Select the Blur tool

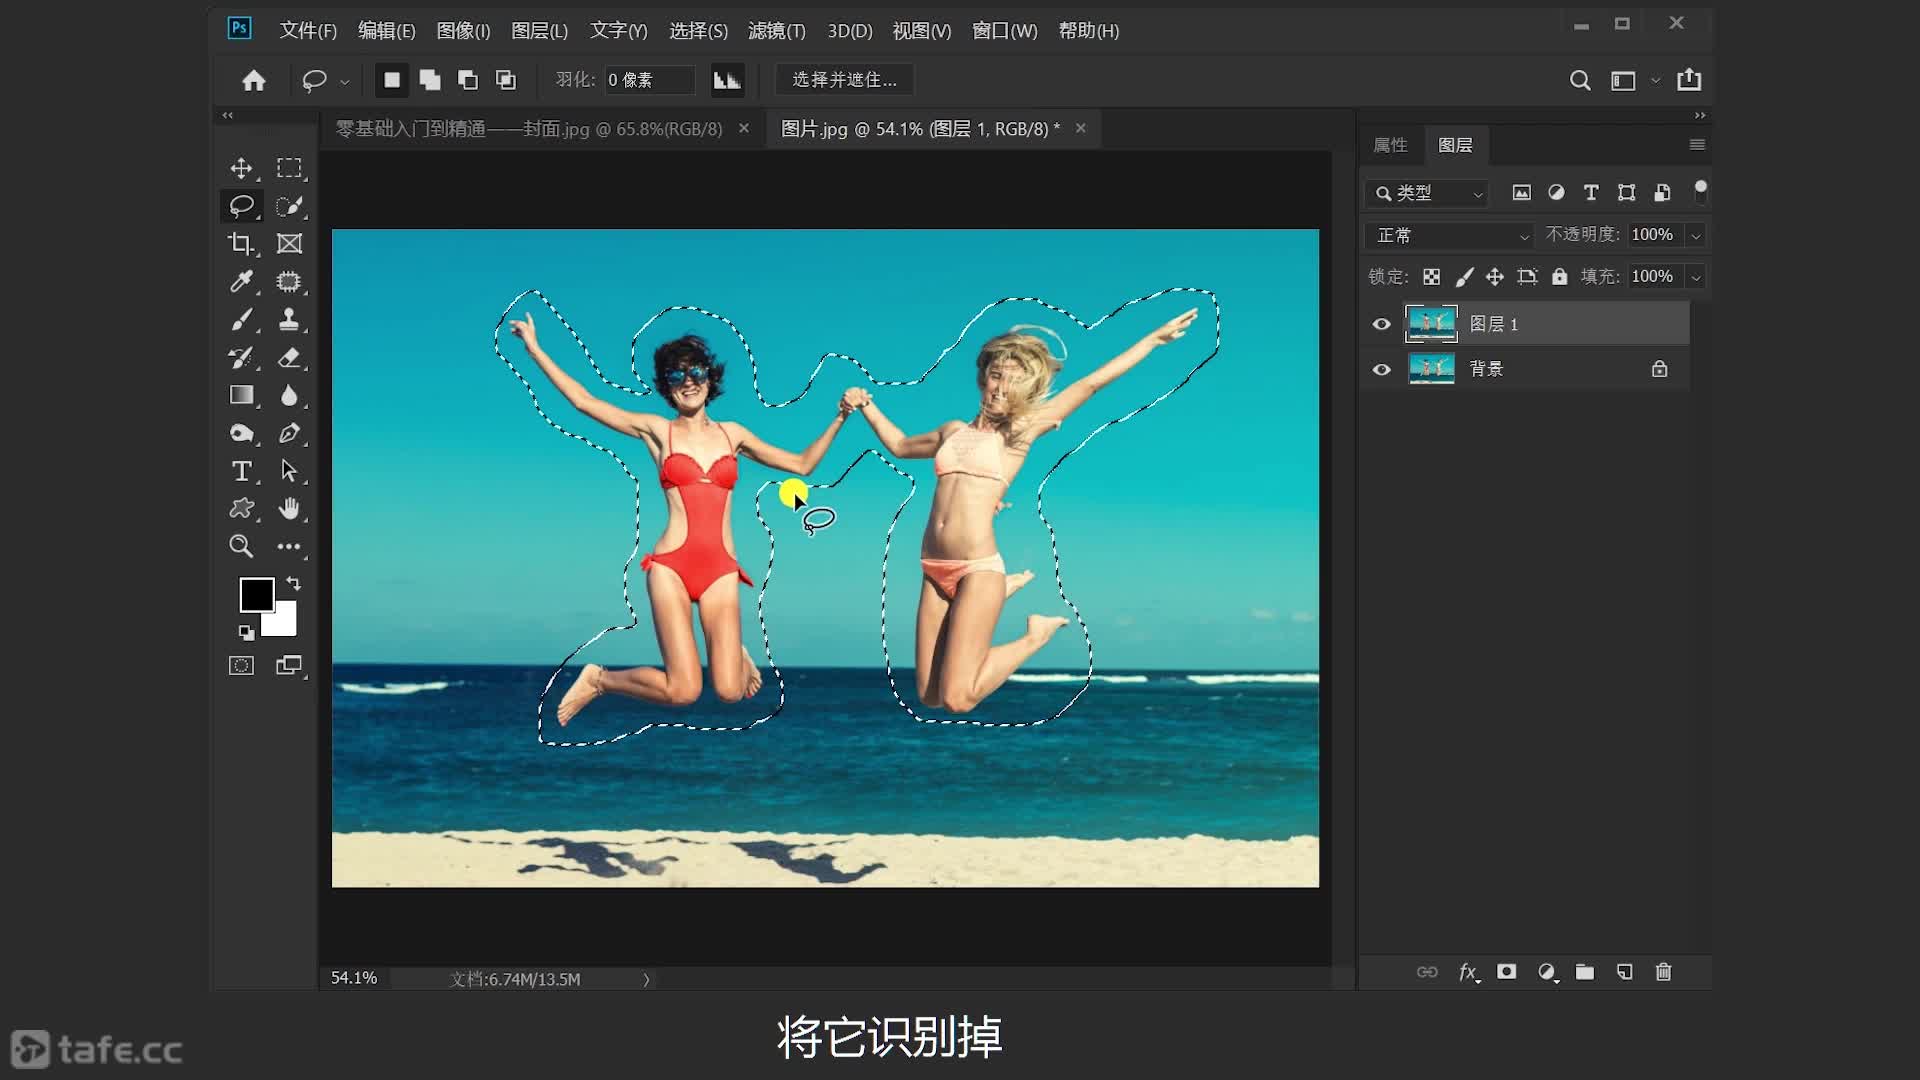click(x=289, y=395)
